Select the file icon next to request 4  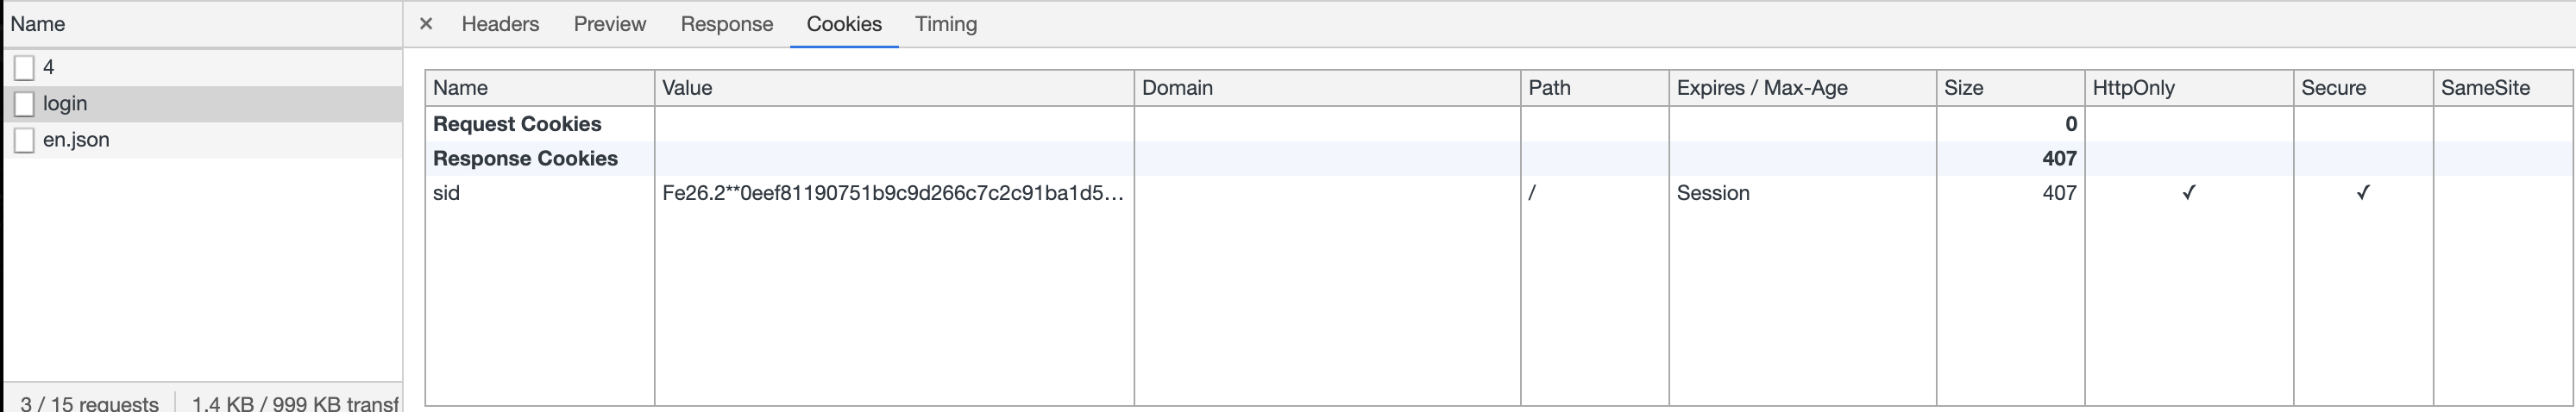25,68
